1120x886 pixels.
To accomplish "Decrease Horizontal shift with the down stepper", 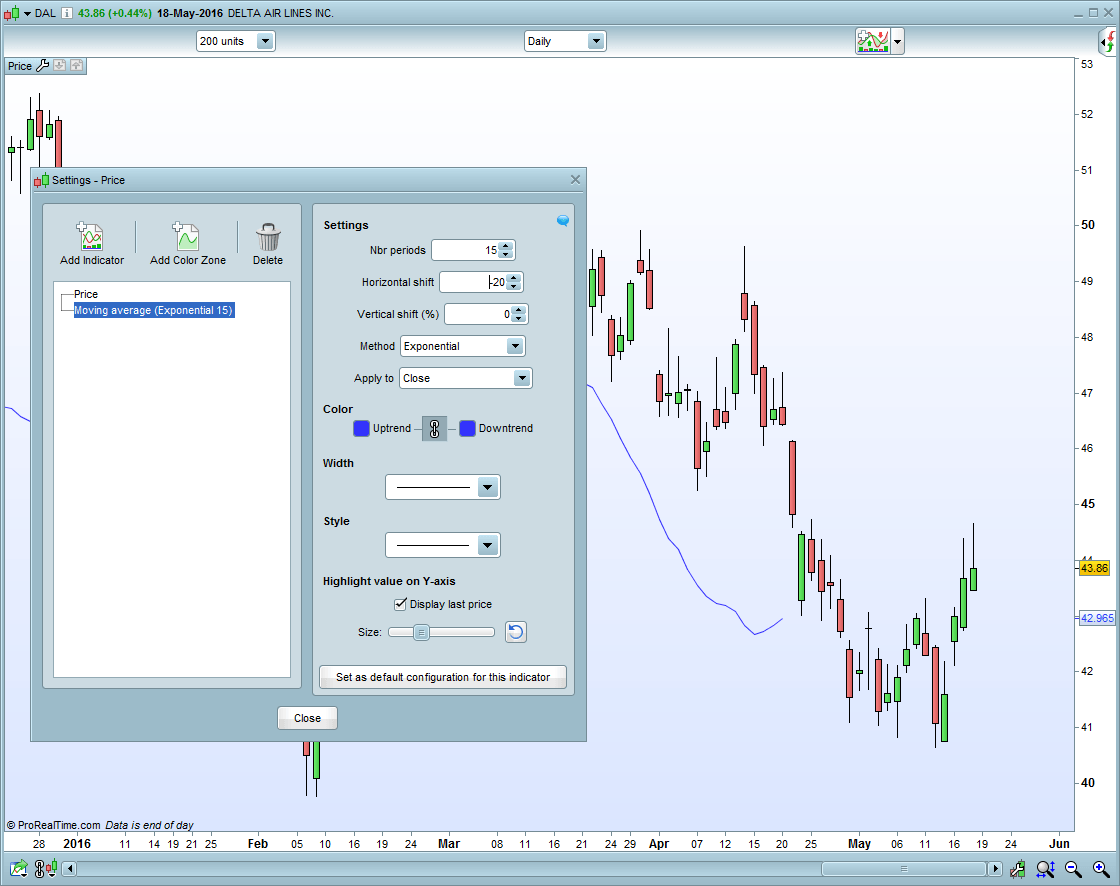I will pyautogui.click(x=514, y=287).
